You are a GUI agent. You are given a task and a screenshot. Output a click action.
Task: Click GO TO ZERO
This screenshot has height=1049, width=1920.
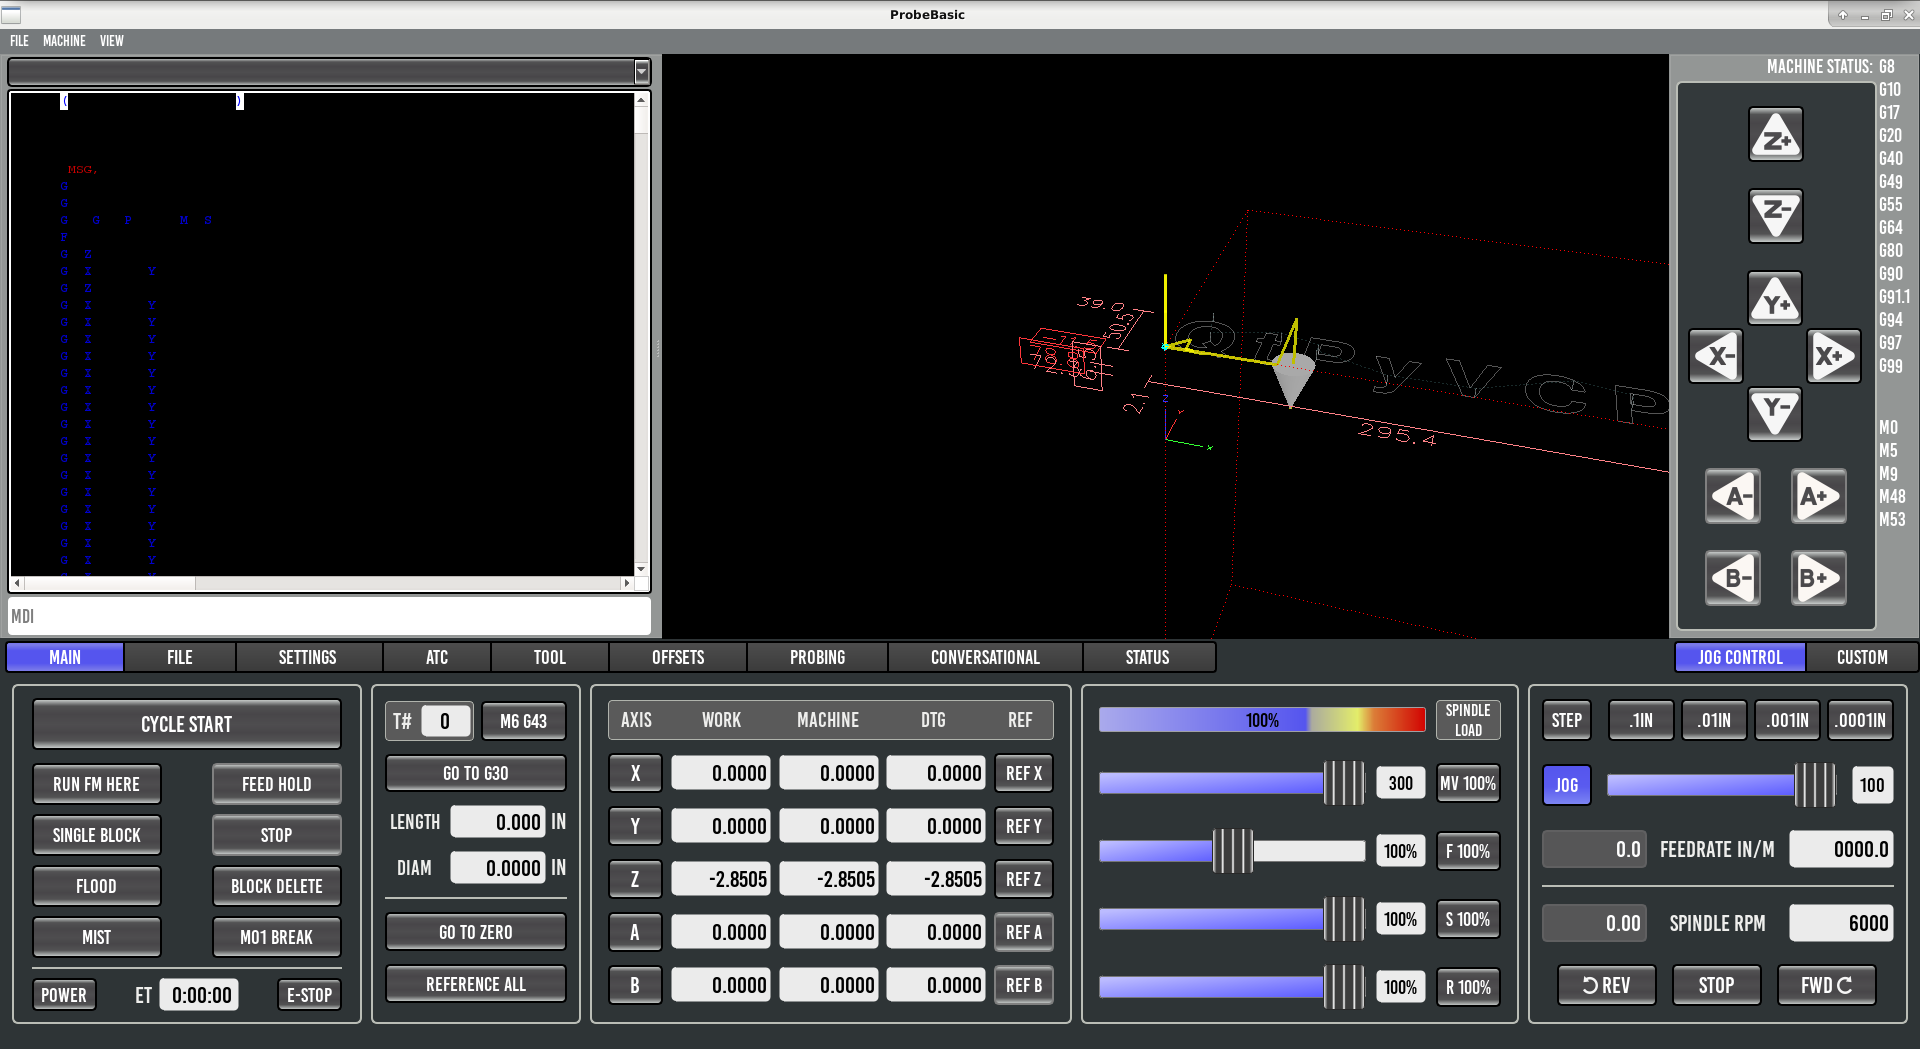pyautogui.click(x=475, y=932)
